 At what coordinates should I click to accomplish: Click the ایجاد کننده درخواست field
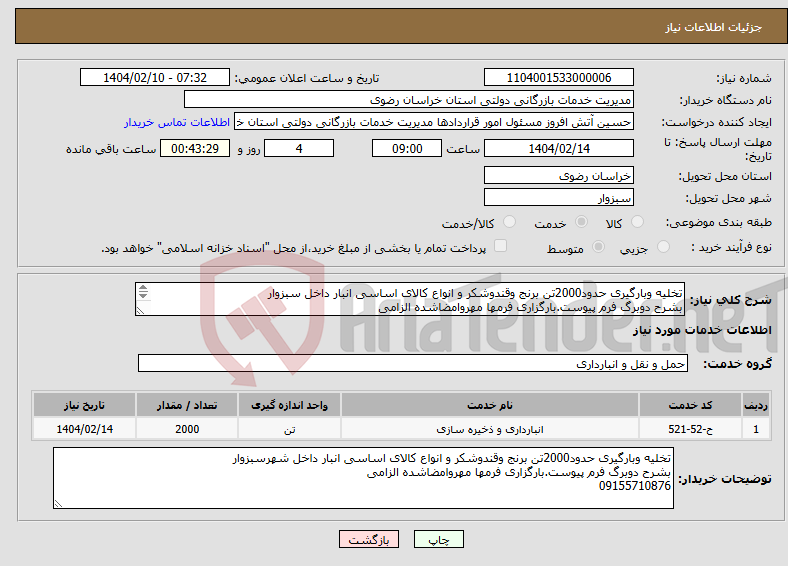tap(434, 122)
